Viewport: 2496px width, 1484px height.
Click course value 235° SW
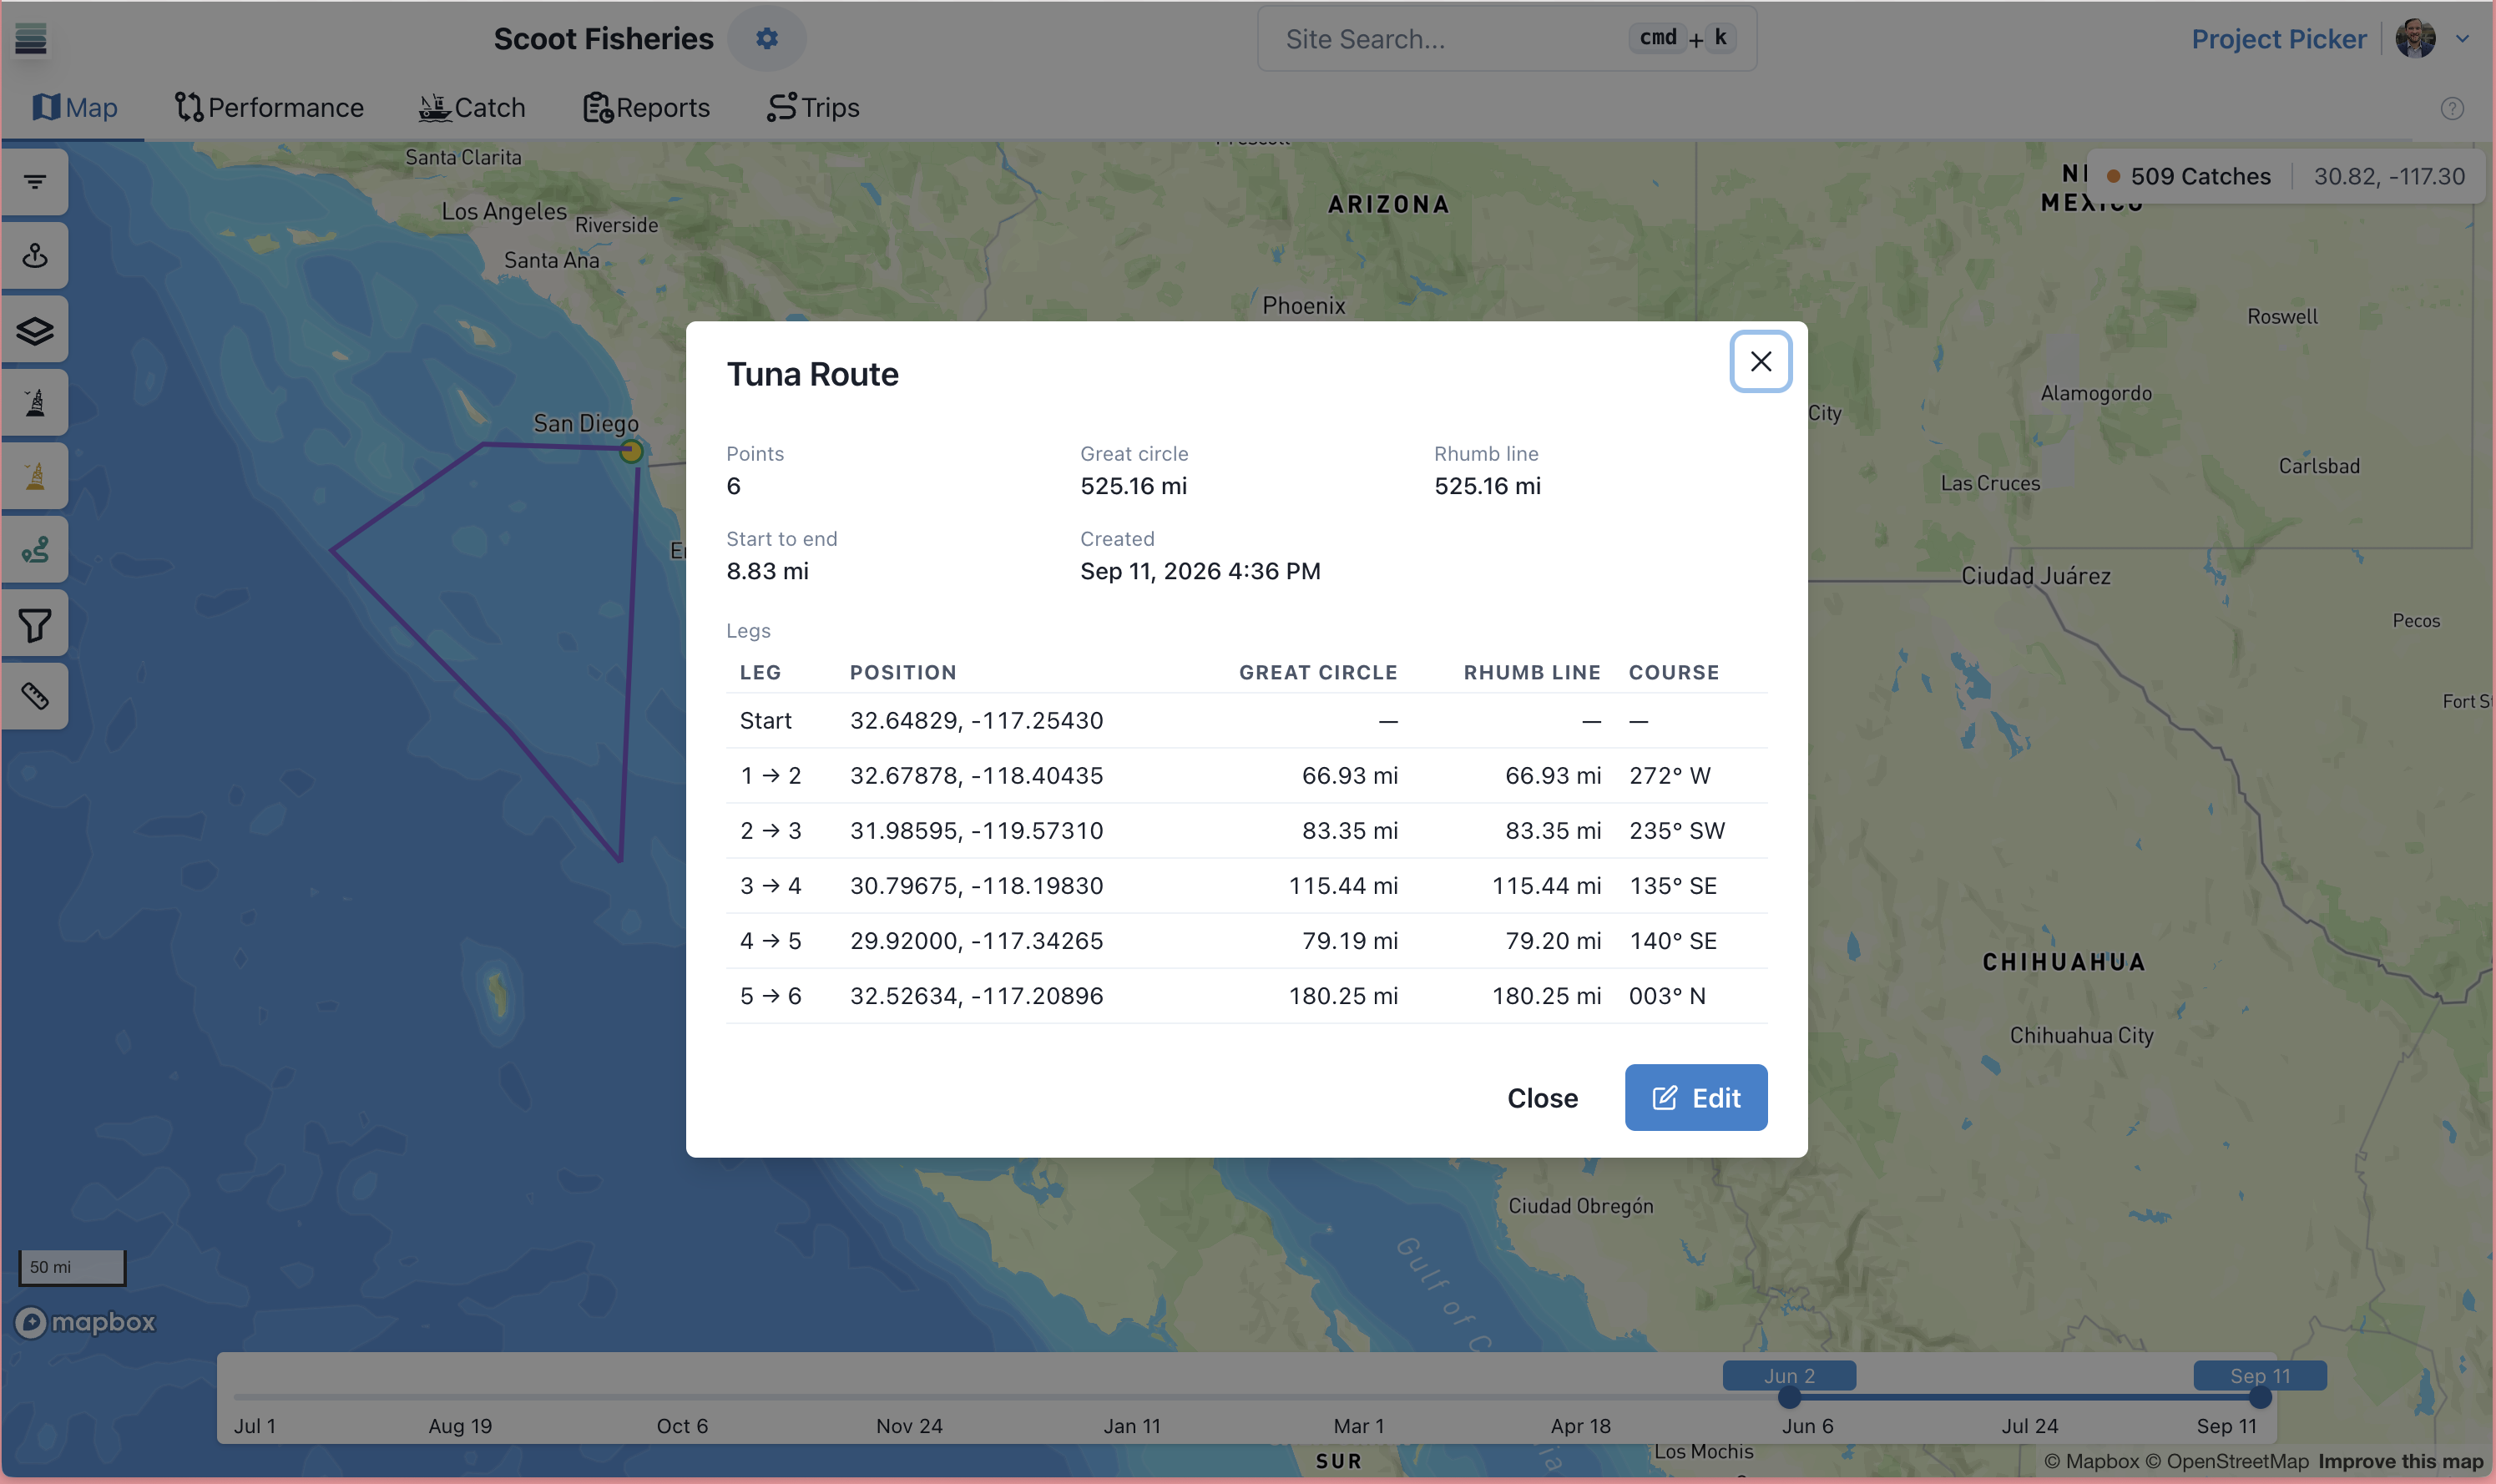pos(1677,831)
